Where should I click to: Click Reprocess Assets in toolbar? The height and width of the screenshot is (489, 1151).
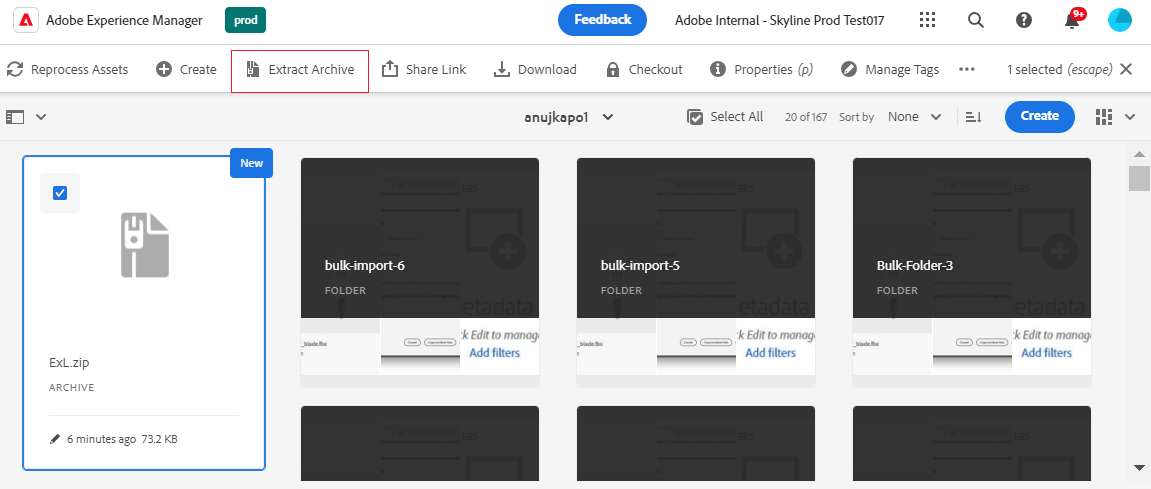click(x=68, y=70)
